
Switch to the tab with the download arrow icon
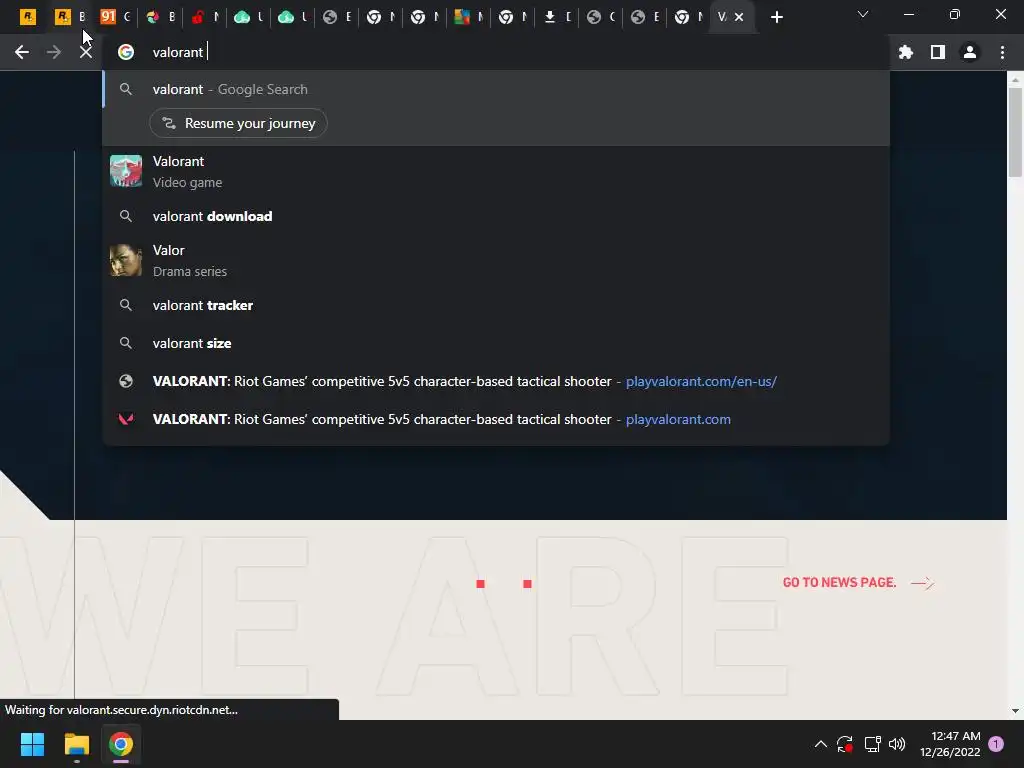pos(557,17)
